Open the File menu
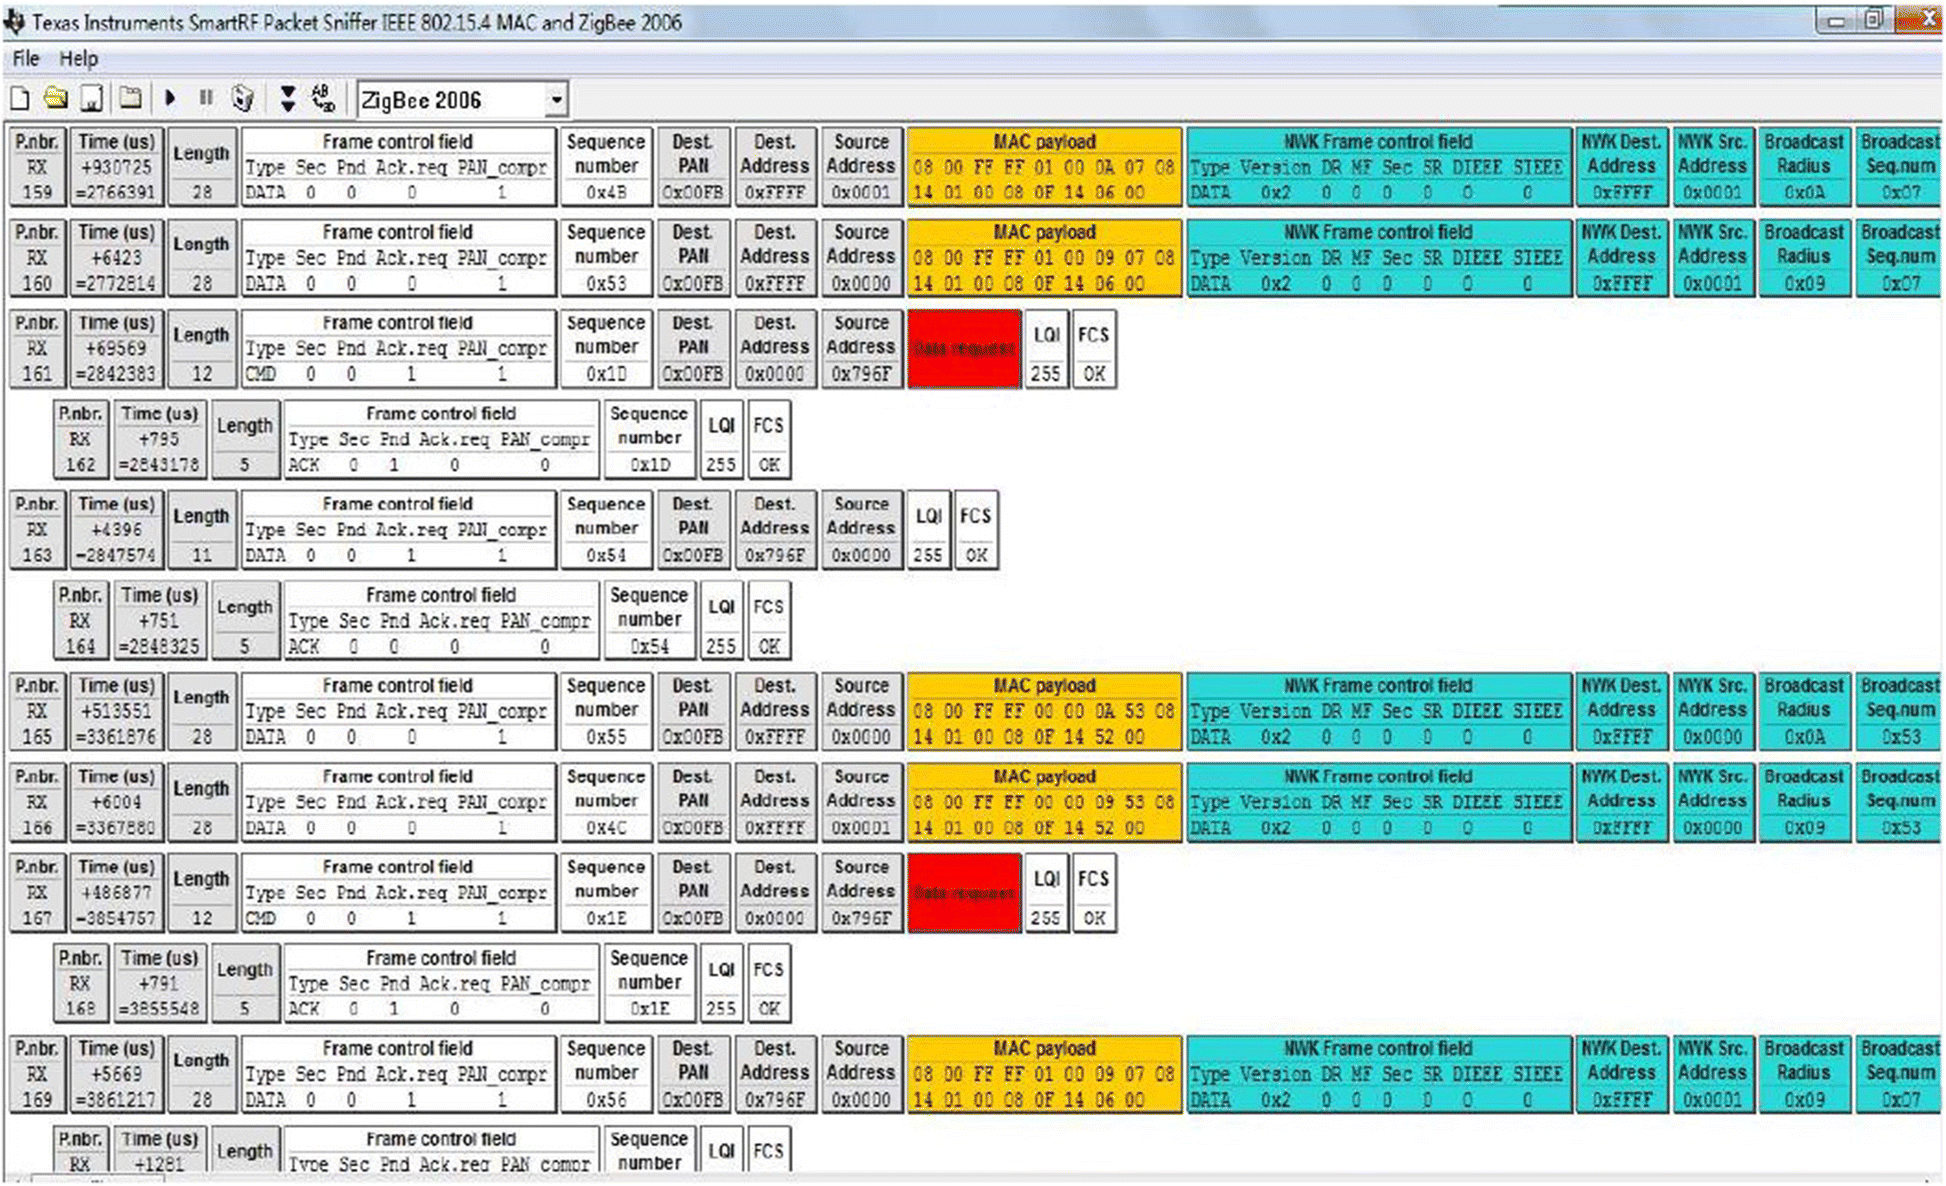This screenshot has width=1946, height=1186. click(x=26, y=58)
